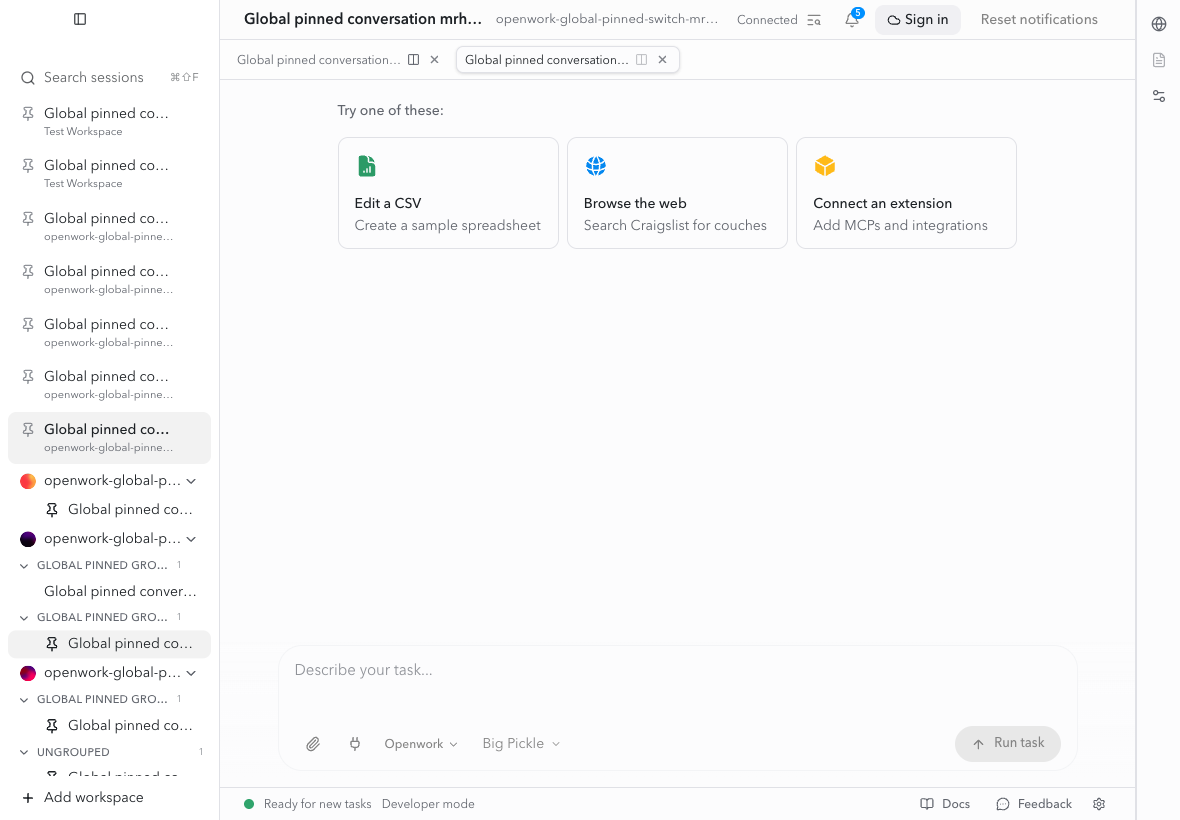Focus the Describe your task input
This screenshot has width=1180, height=820.
[x=677, y=670]
